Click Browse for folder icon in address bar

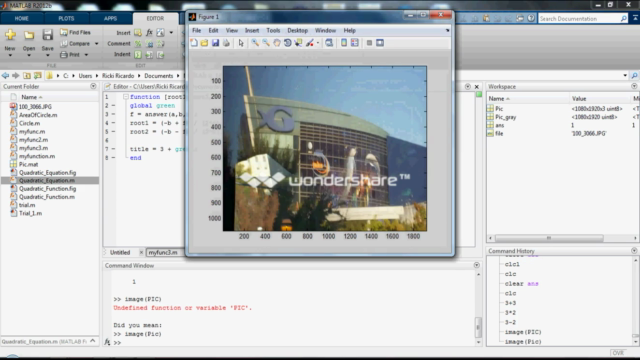click(x=38, y=76)
